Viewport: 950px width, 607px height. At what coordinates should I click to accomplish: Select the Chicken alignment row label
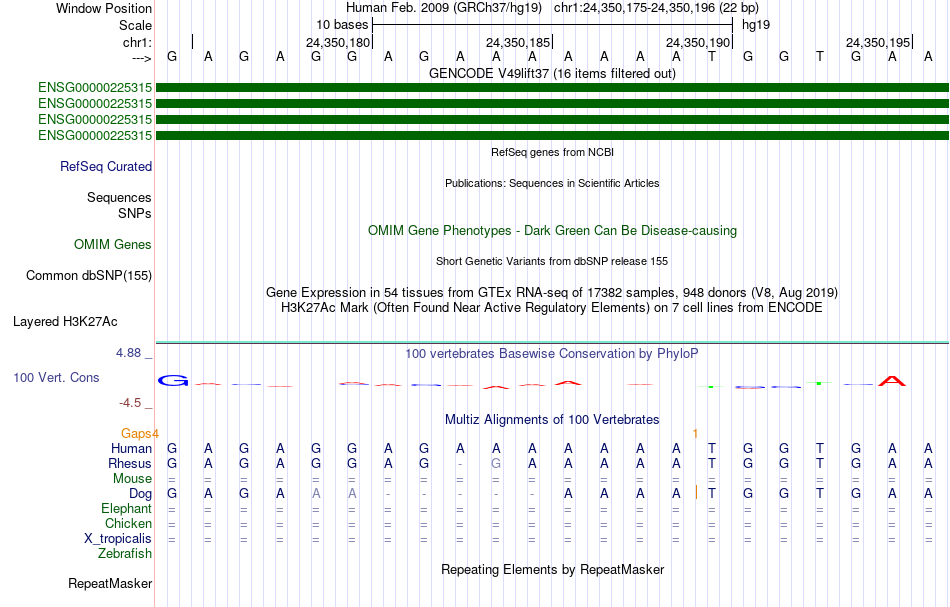[x=128, y=523]
